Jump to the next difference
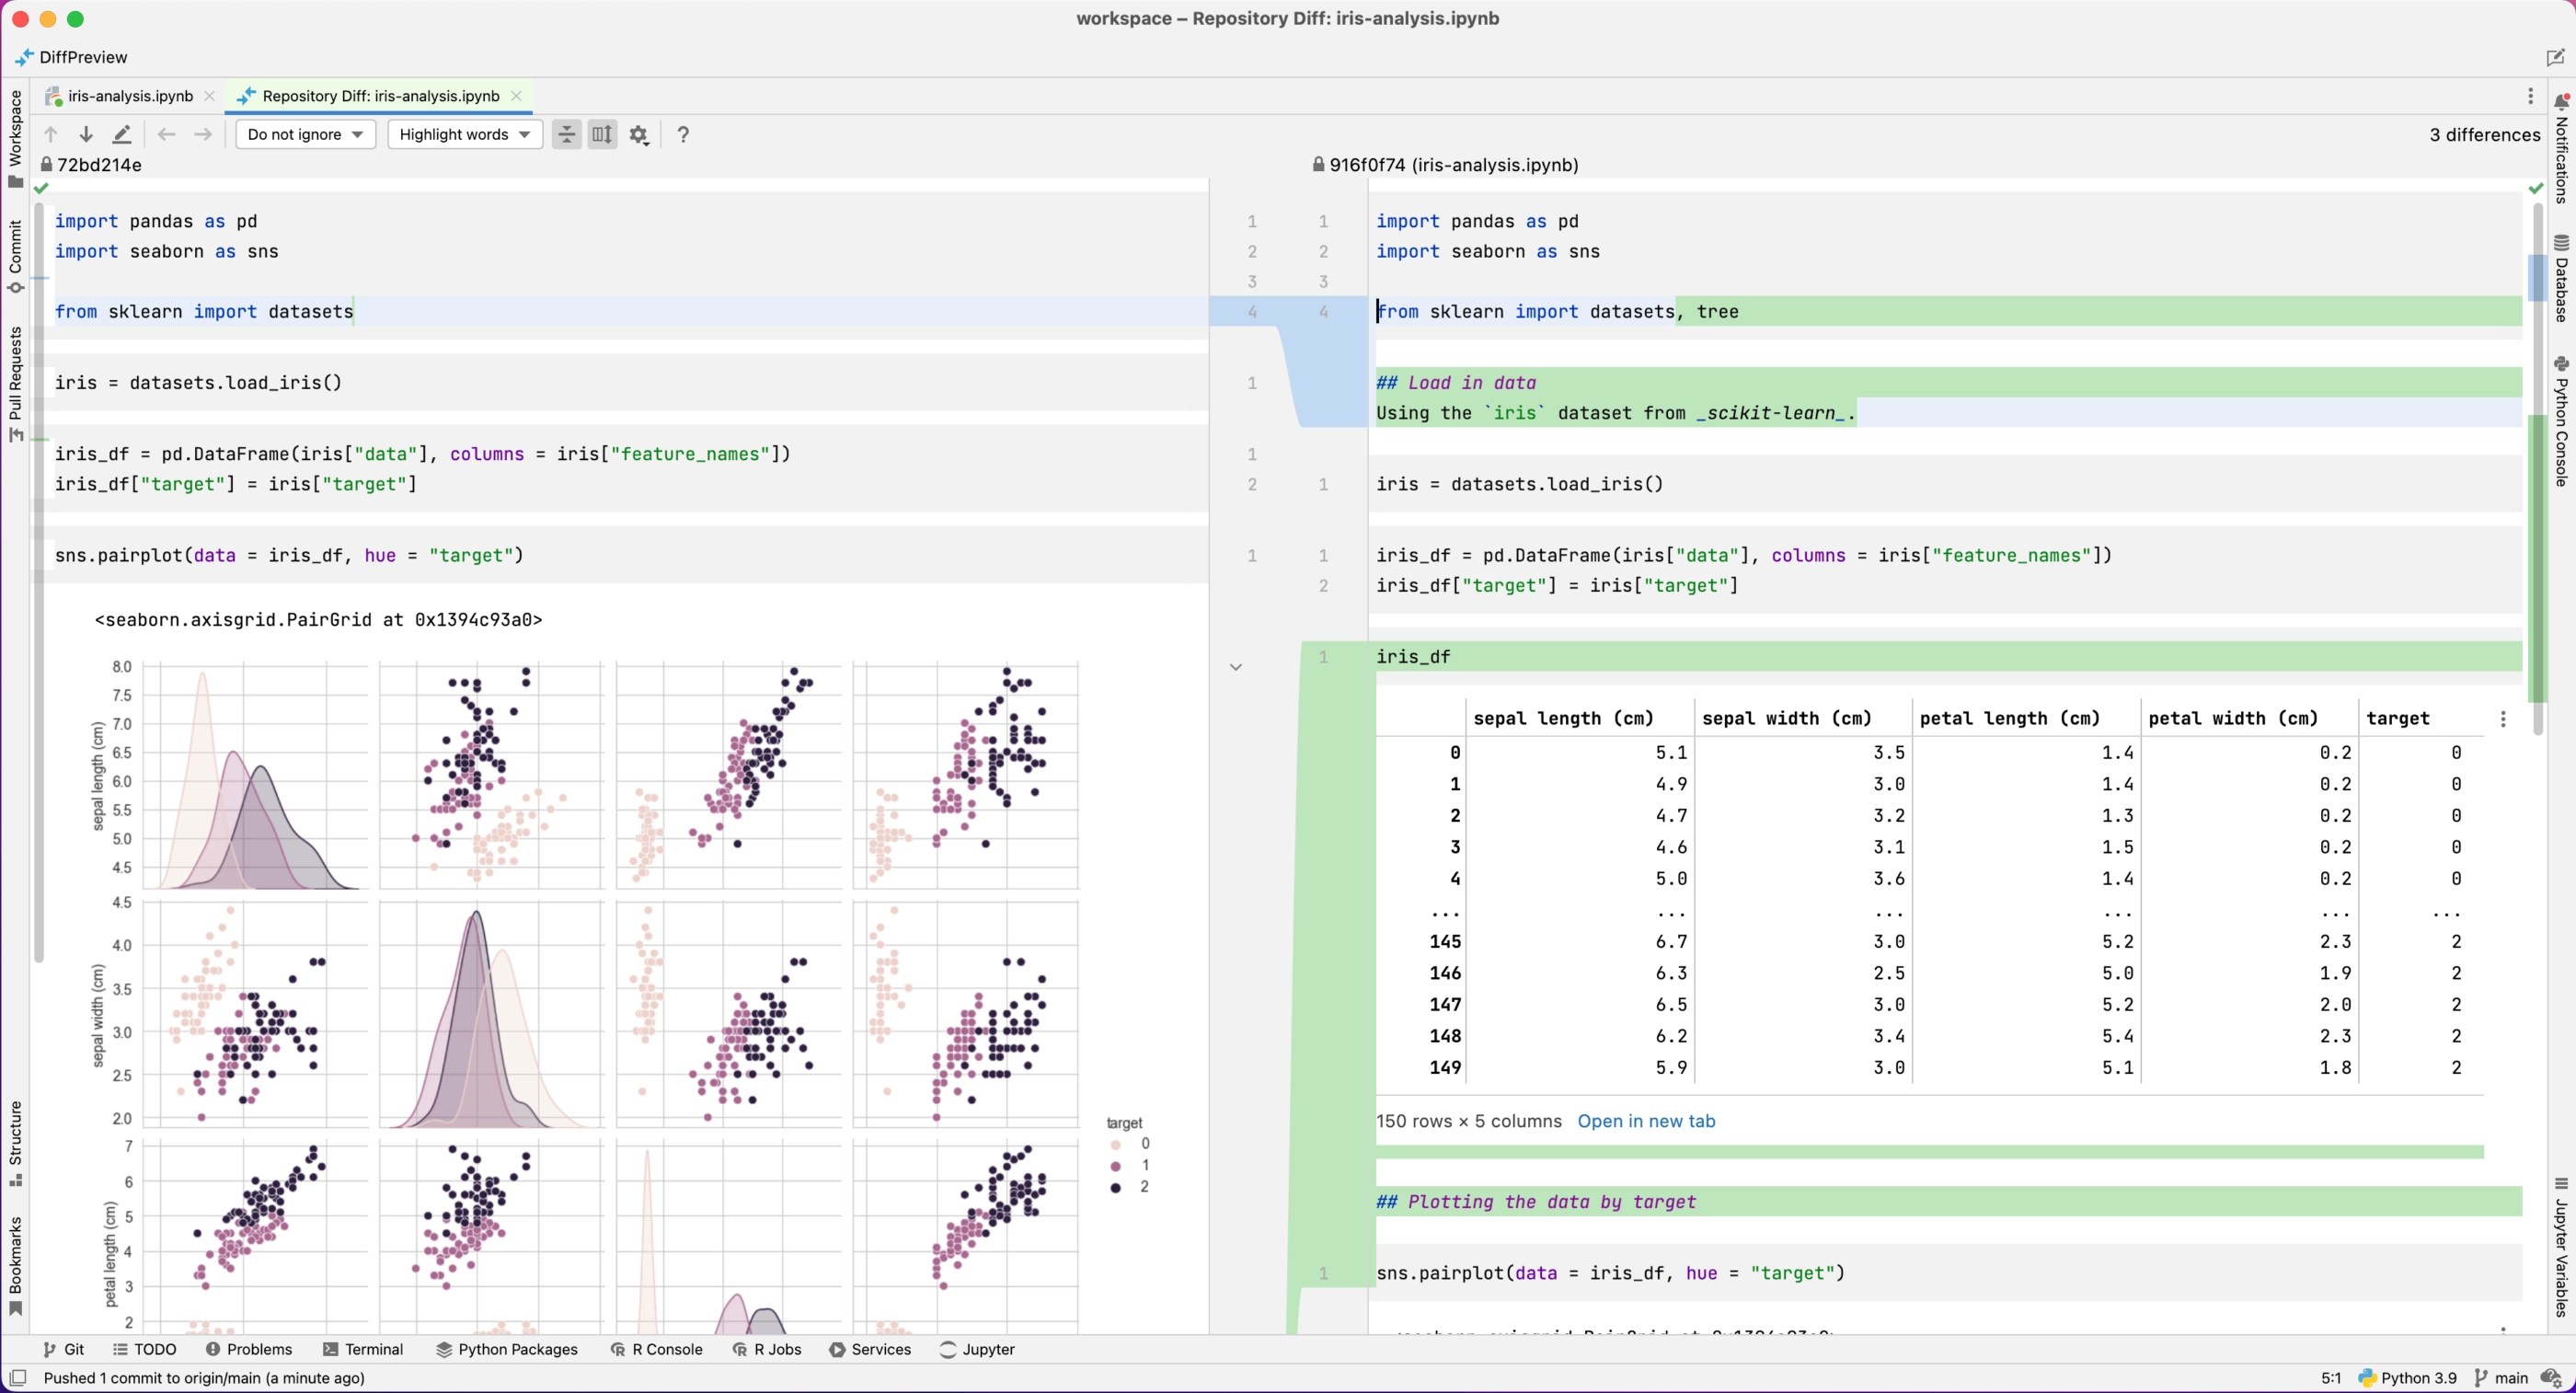 [x=85, y=134]
